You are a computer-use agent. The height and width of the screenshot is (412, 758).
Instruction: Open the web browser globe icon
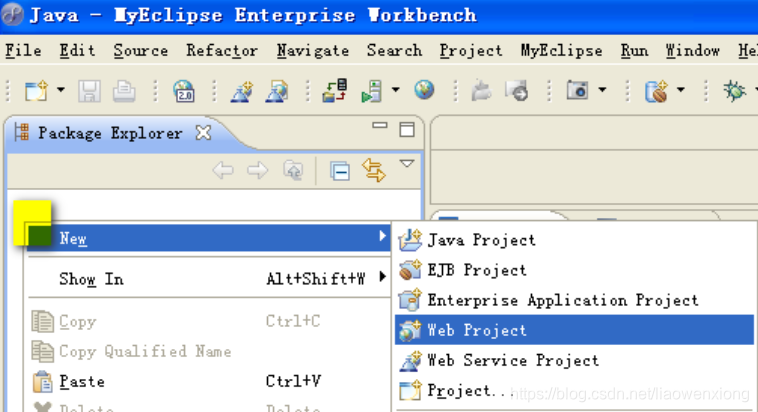coord(424,90)
